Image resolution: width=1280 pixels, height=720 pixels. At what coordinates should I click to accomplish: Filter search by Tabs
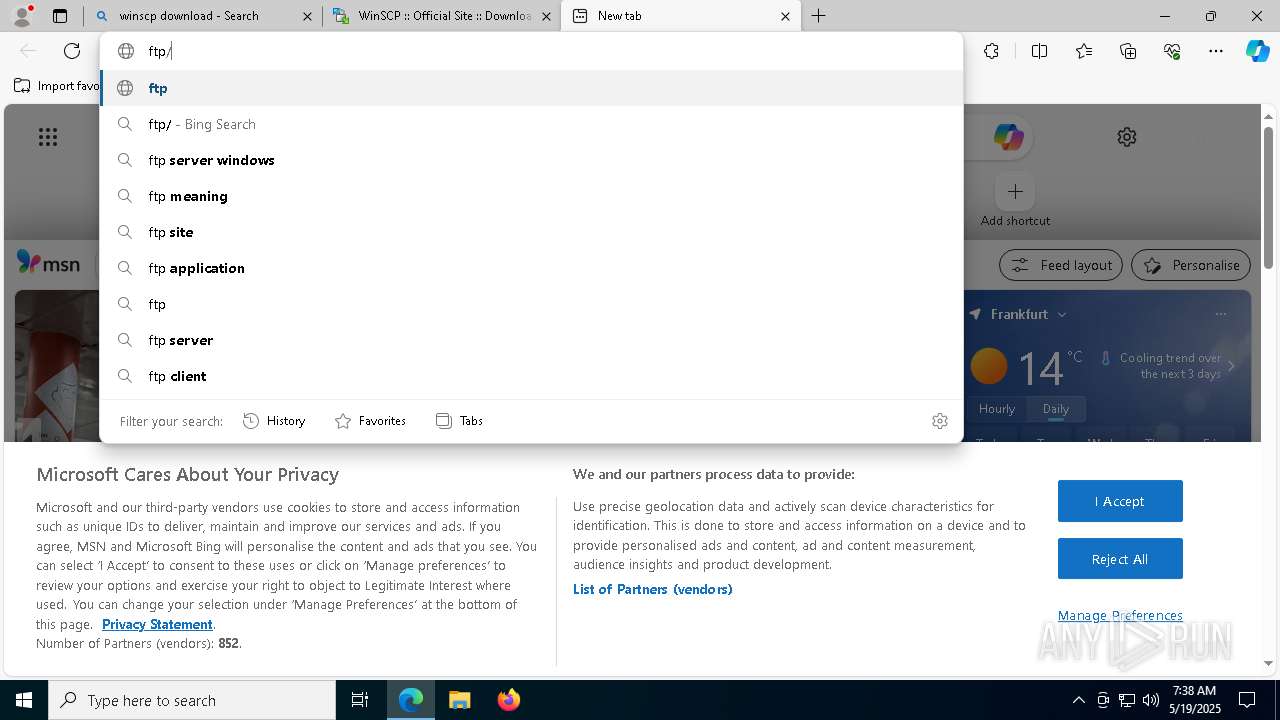click(459, 421)
